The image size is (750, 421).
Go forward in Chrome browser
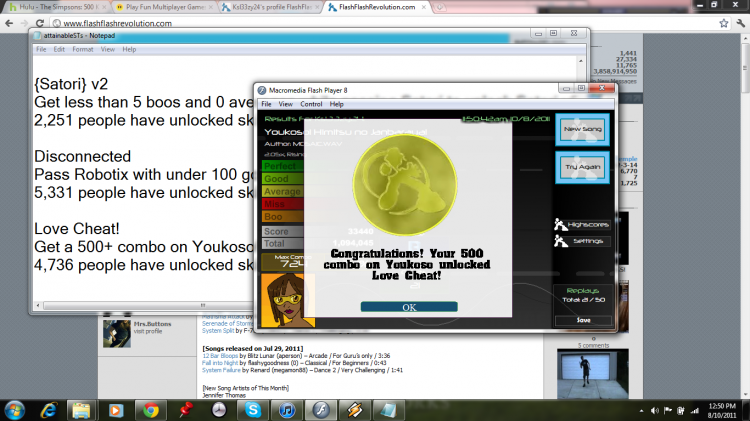[x=24, y=23]
